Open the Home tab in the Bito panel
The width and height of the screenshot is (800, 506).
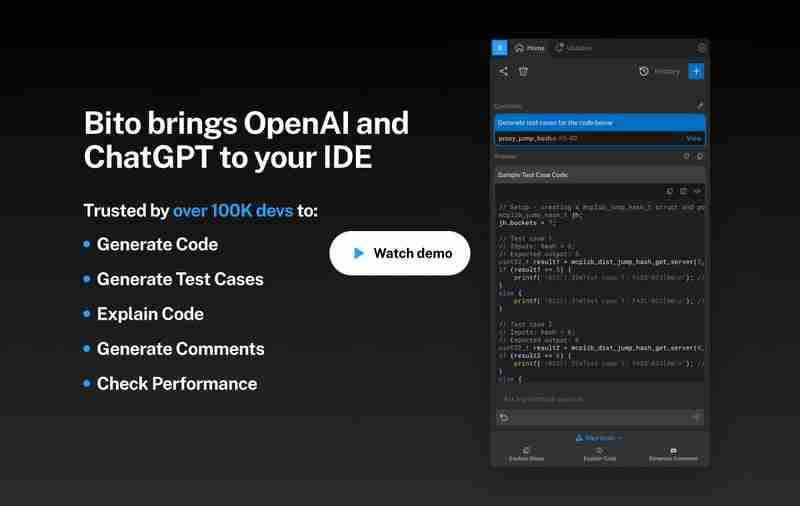[530, 48]
